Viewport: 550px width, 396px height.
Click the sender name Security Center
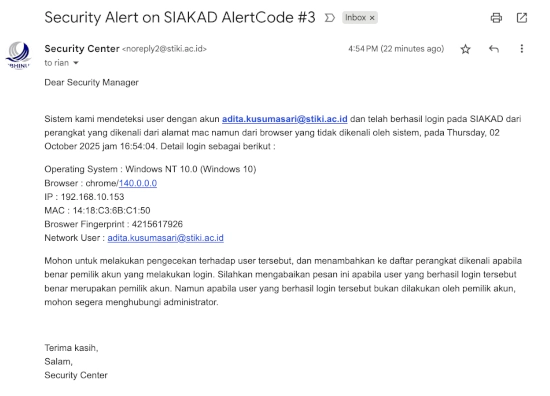point(82,49)
